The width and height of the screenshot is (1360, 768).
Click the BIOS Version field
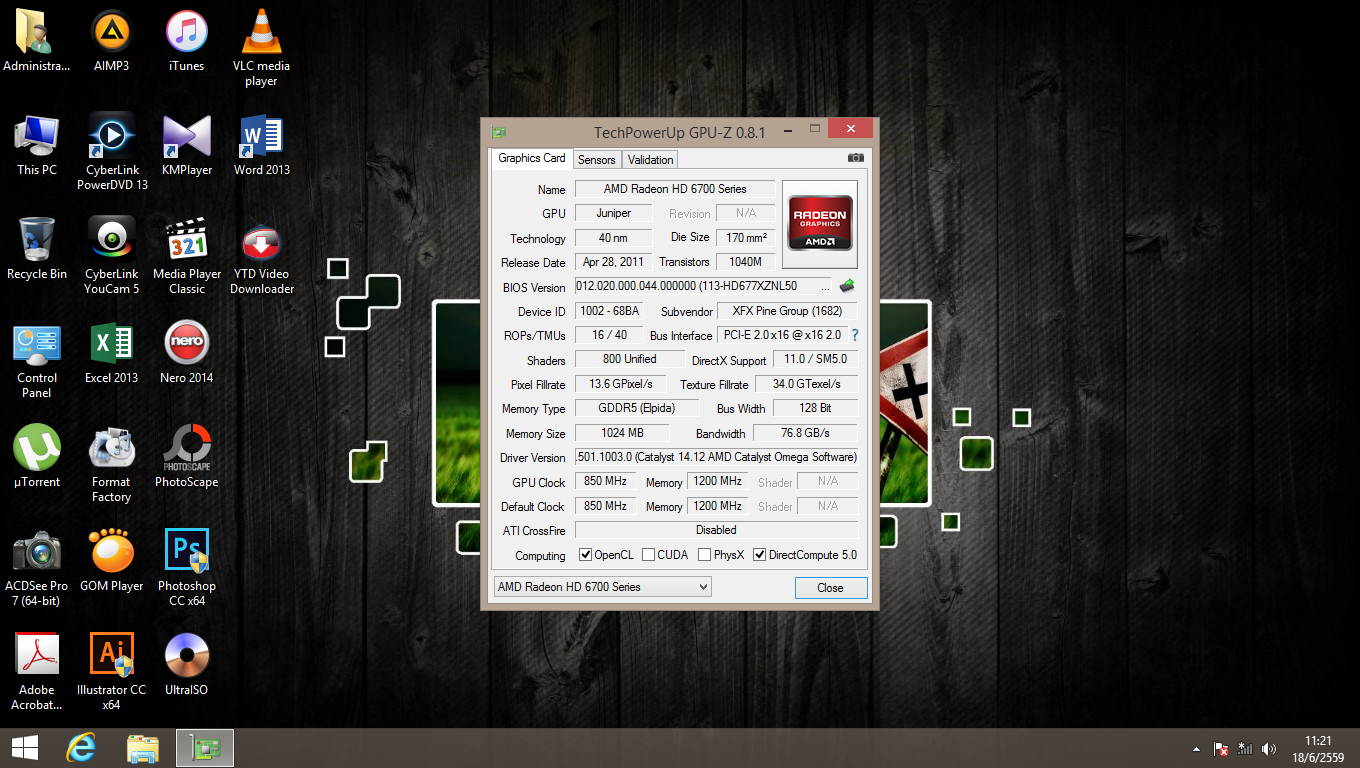[x=703, y=286]
